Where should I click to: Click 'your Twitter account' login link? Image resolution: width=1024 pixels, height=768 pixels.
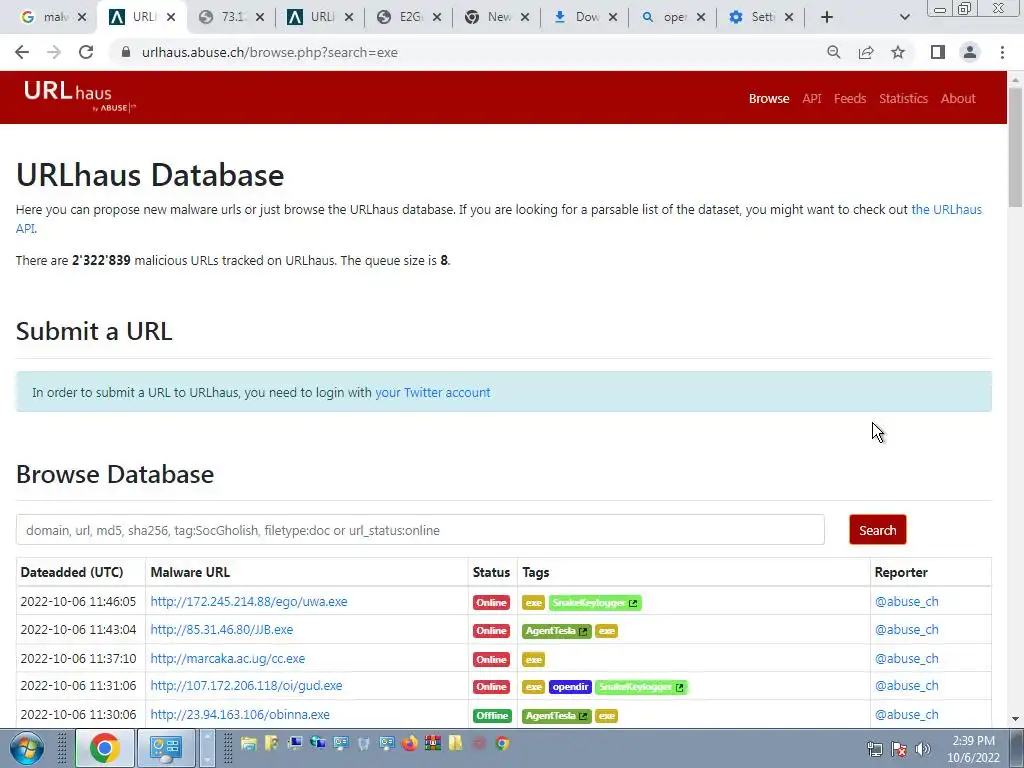[432, 392]
